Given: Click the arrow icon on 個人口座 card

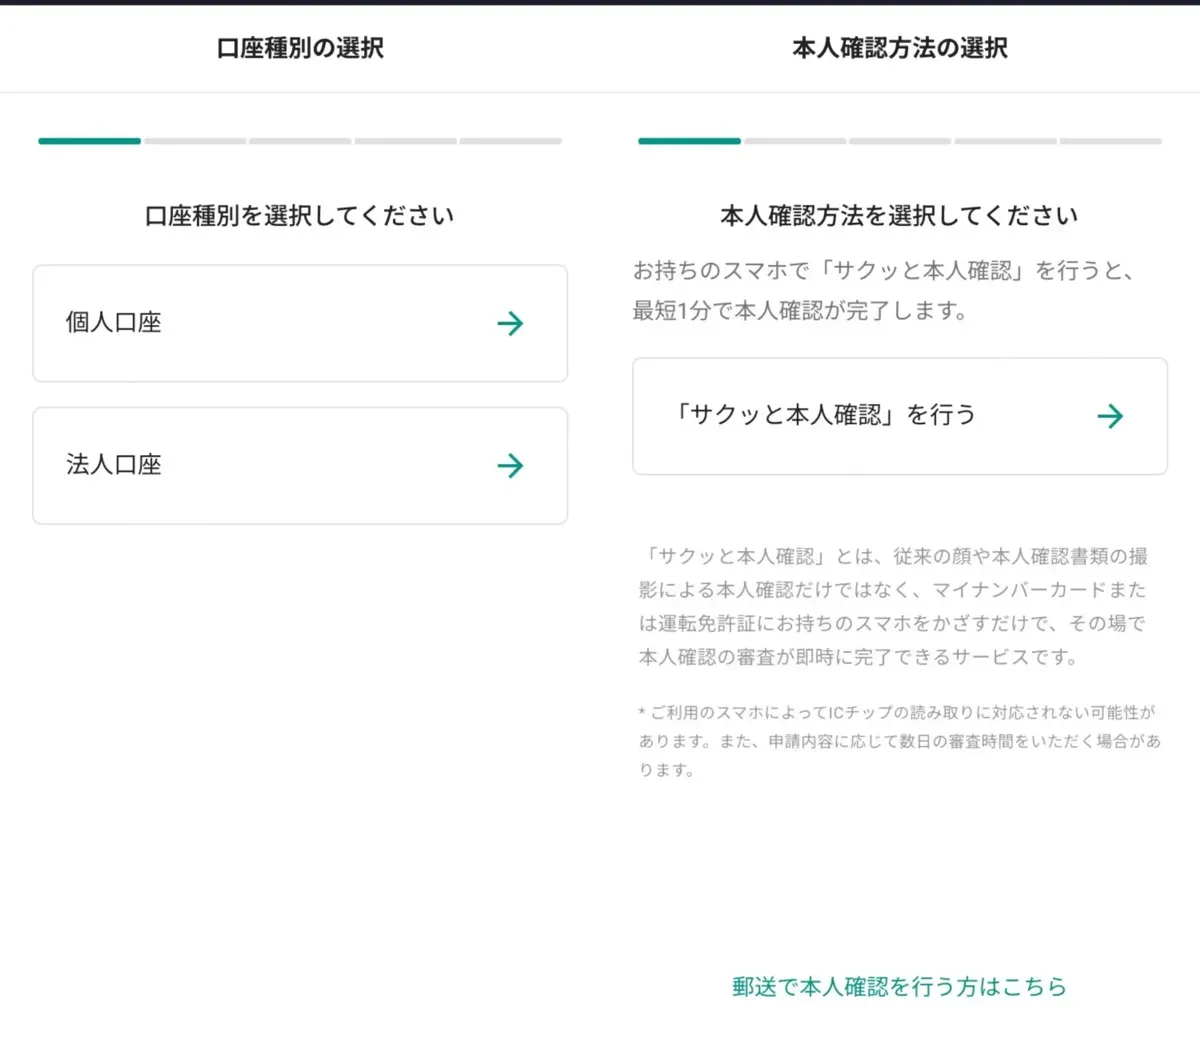Looking at the screenshot, I should 510,323.
